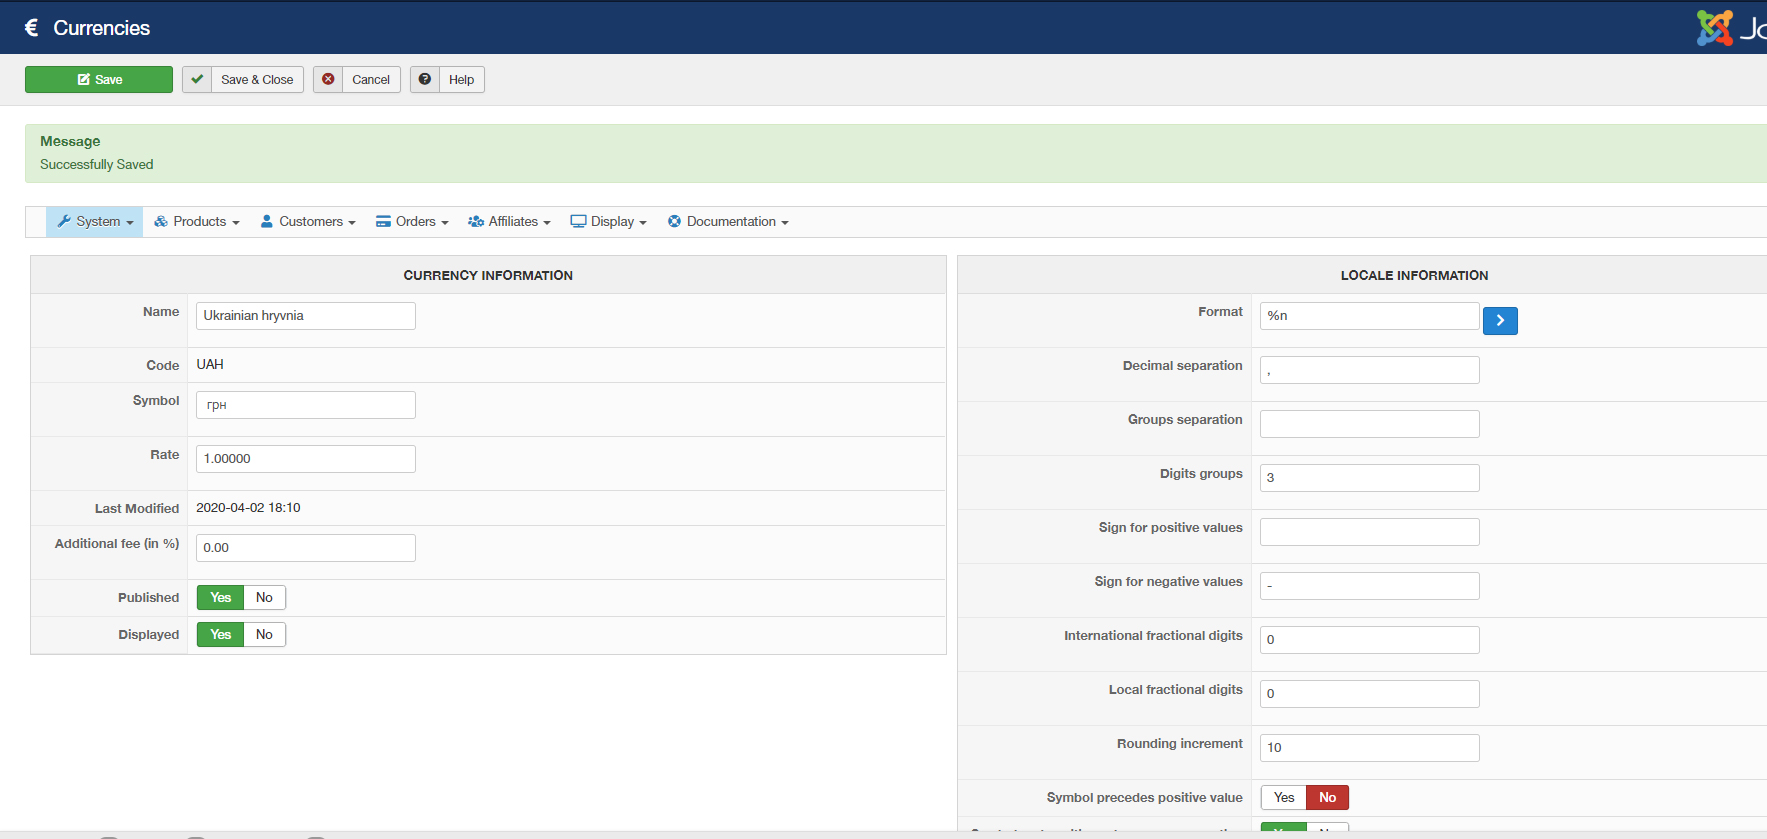Click into the Symbol input field
The width and height of the screenshot is (1767, 839).
pyautogui.click(x=306, y=405)
